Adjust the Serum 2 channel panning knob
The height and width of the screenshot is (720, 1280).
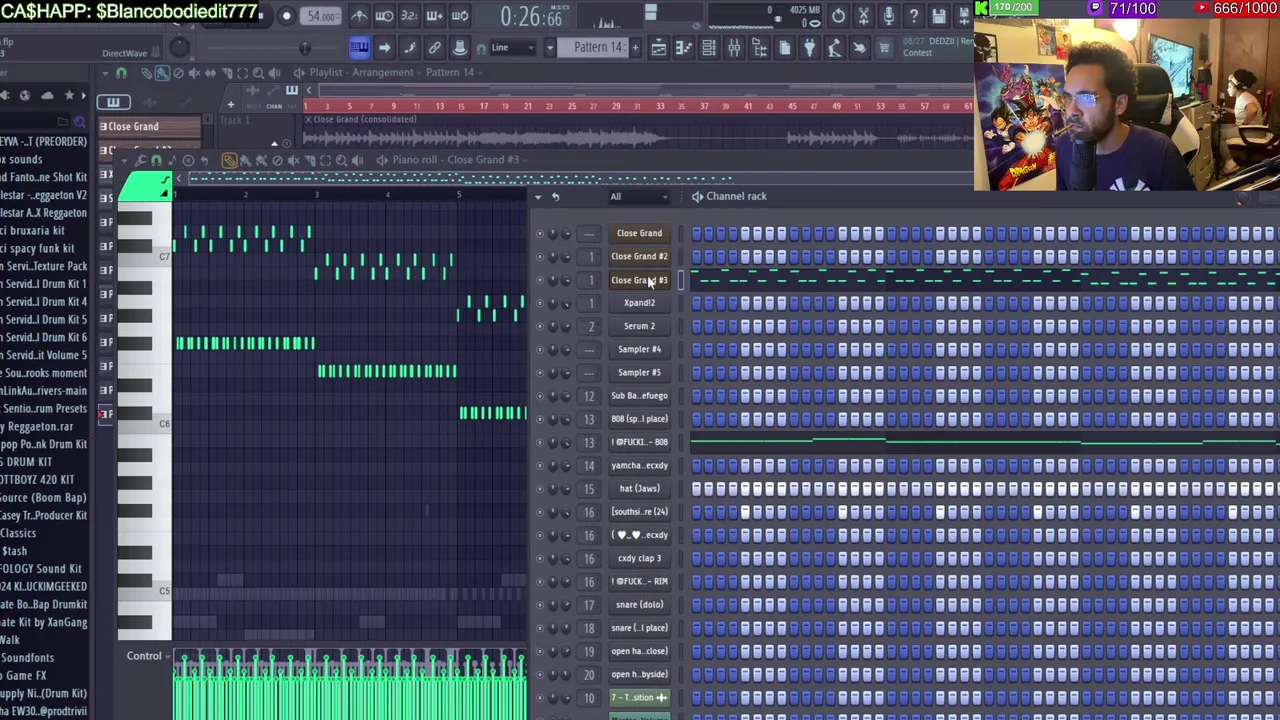click(x=553, y=327)
